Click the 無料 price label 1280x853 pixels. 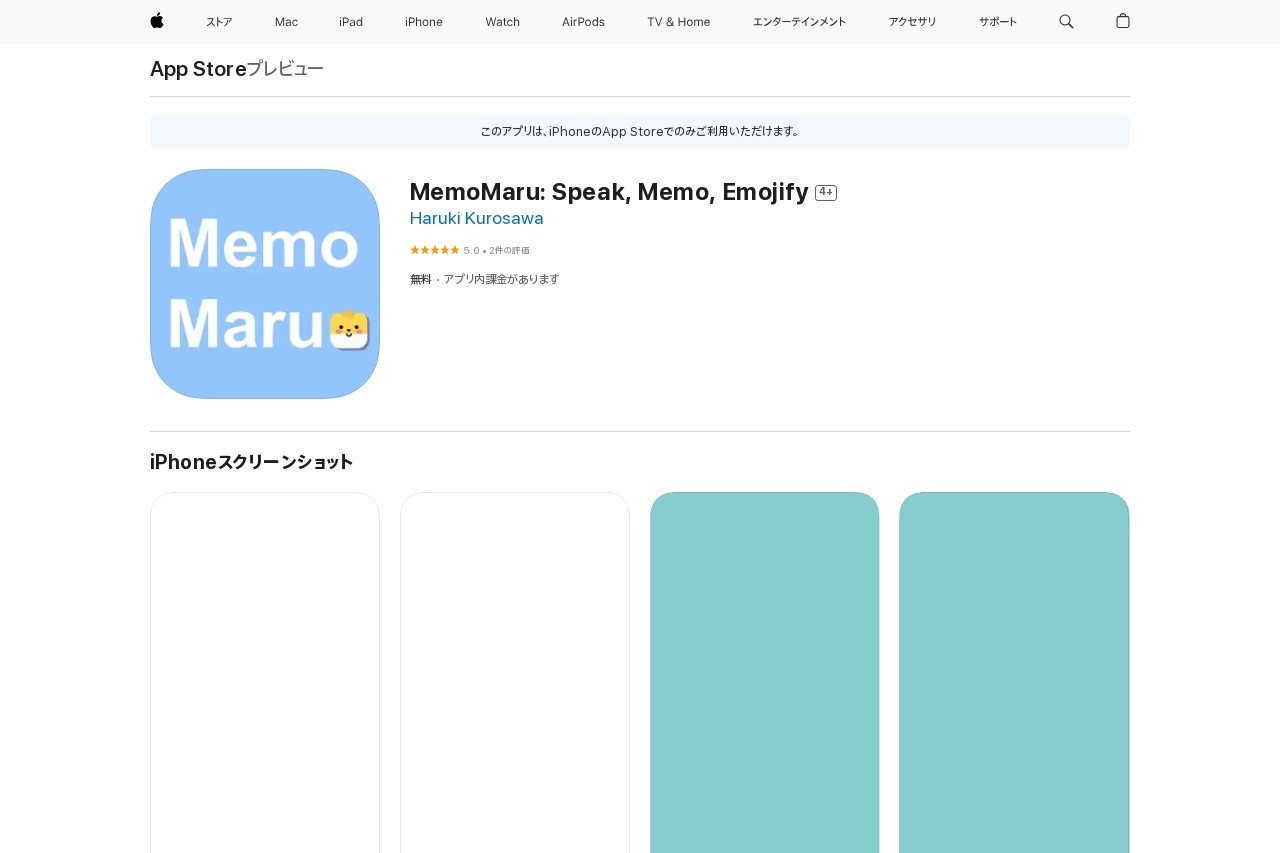coord(421,279)
